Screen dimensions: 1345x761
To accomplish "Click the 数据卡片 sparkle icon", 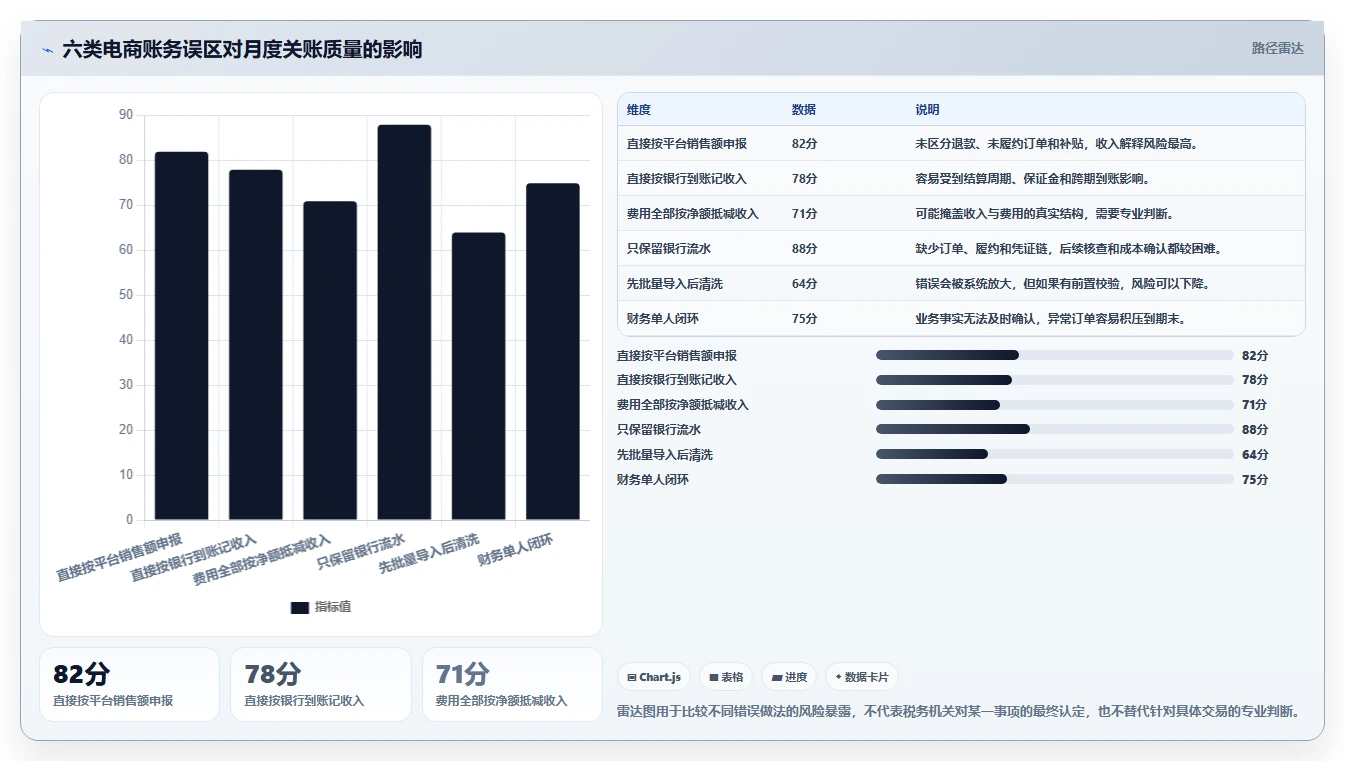I will click(x=838, y=677).
